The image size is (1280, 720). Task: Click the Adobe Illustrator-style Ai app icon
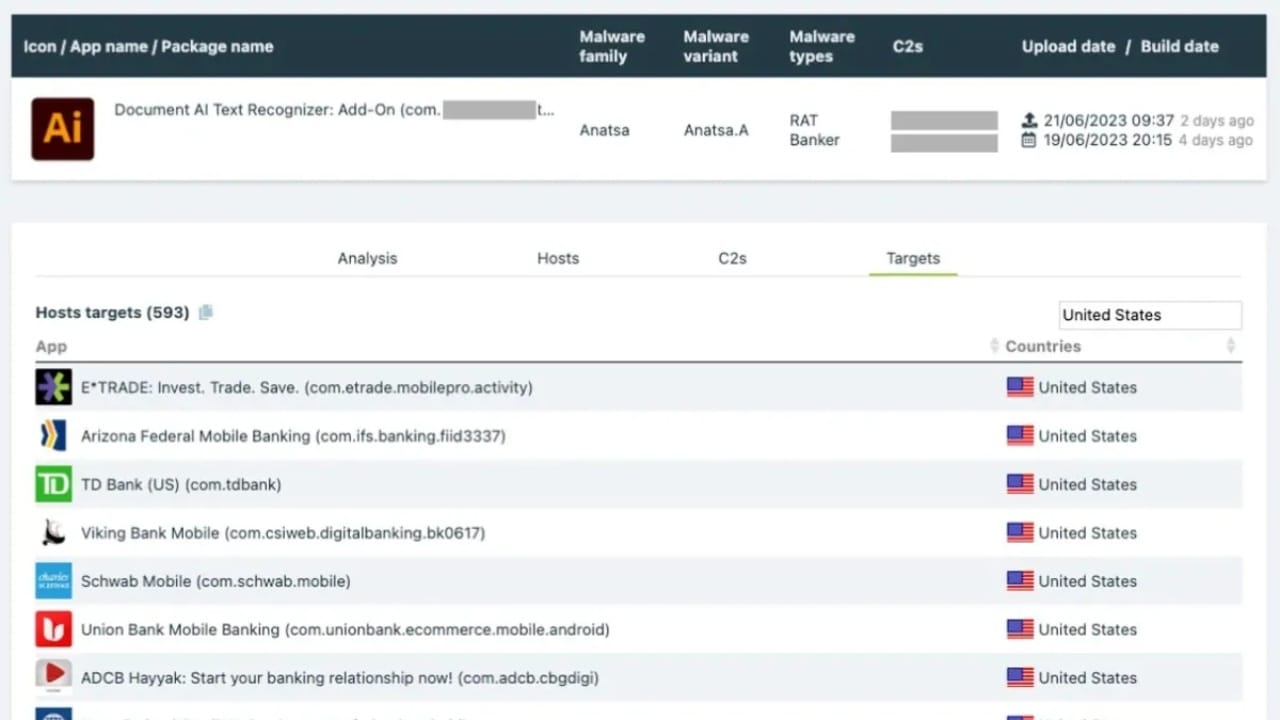63,129
